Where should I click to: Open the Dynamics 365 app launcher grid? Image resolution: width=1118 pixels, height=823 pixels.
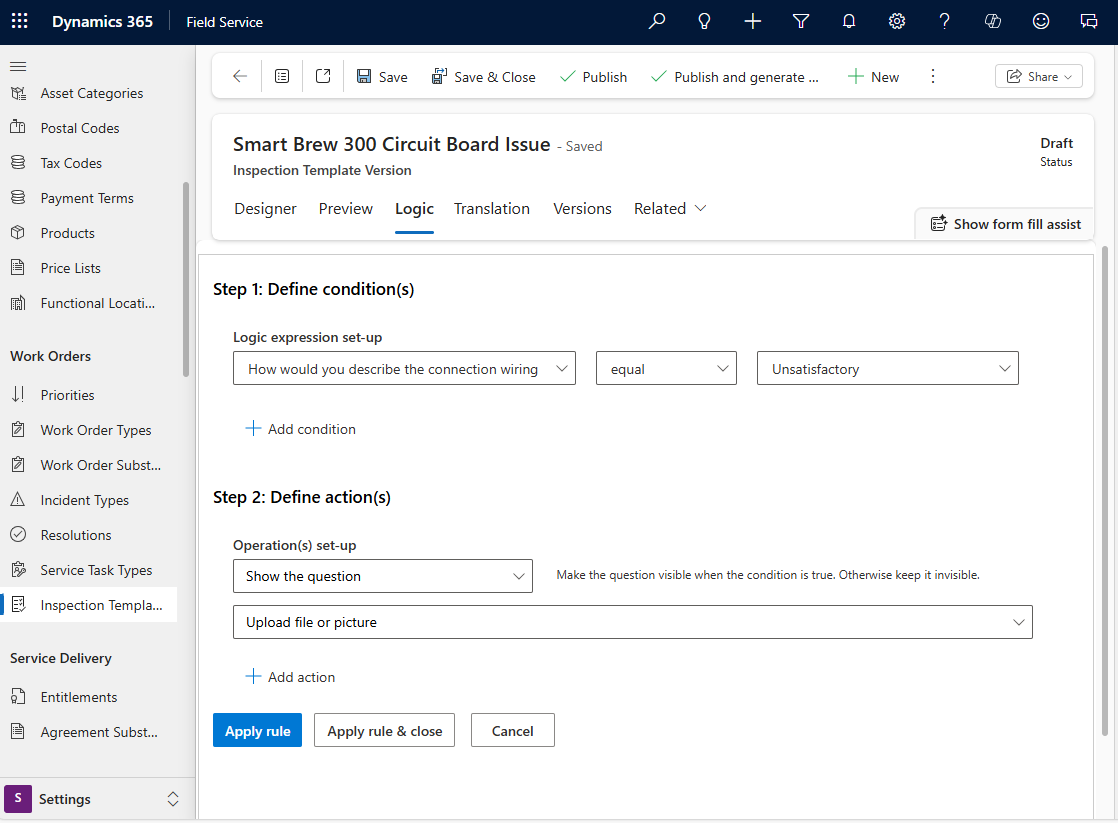pos(20,21)
